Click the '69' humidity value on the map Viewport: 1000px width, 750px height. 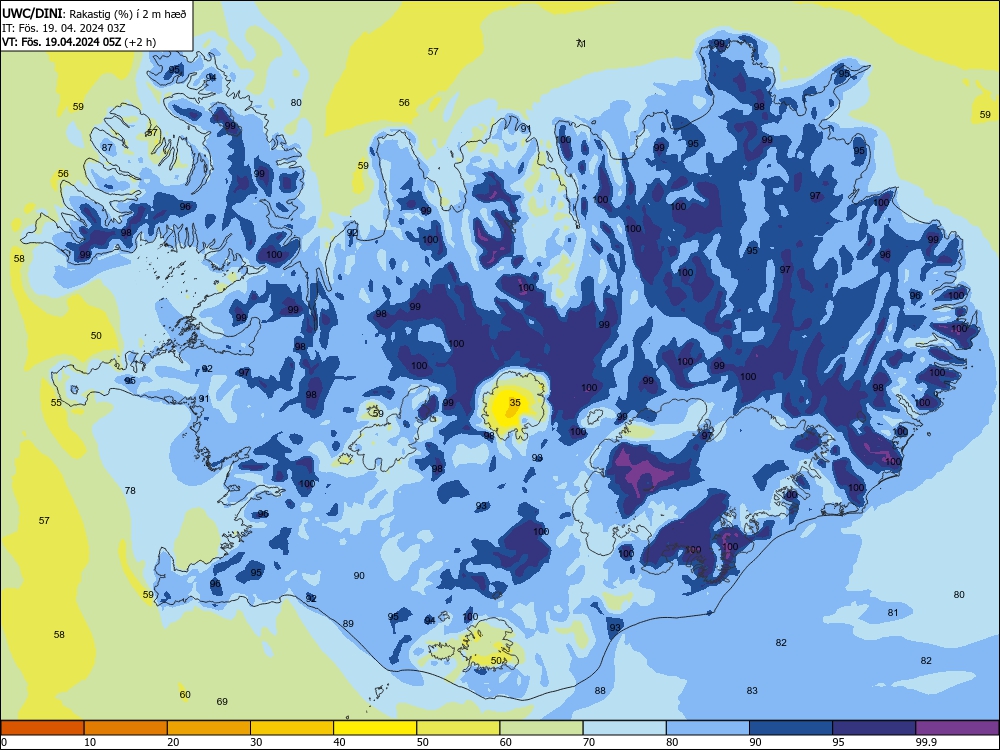[222, 702]
